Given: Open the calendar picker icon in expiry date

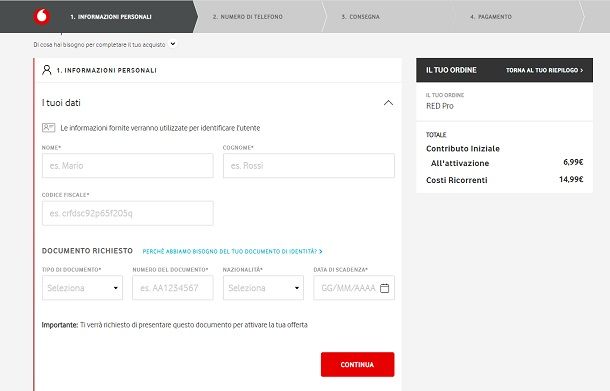Looking at the screenshot, I should (x=384, y=288).
